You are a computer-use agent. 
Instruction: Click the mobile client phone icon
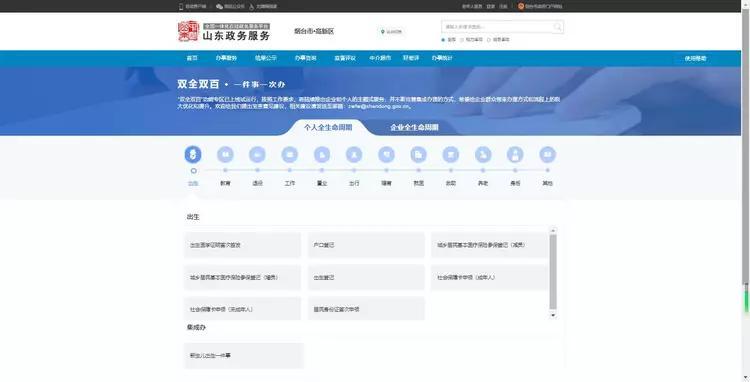click(181, 6)
